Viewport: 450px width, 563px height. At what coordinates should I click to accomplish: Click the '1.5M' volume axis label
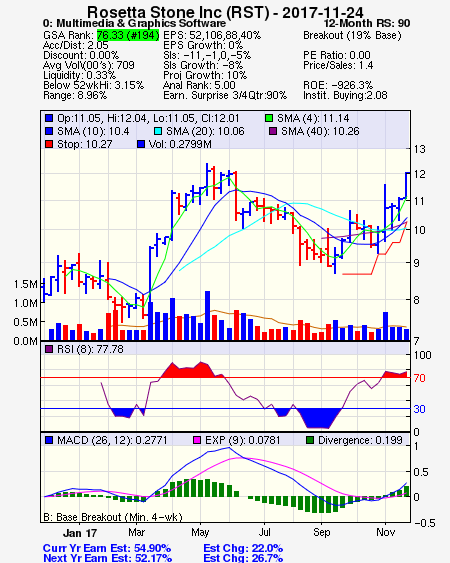click(x=25, y=284)
